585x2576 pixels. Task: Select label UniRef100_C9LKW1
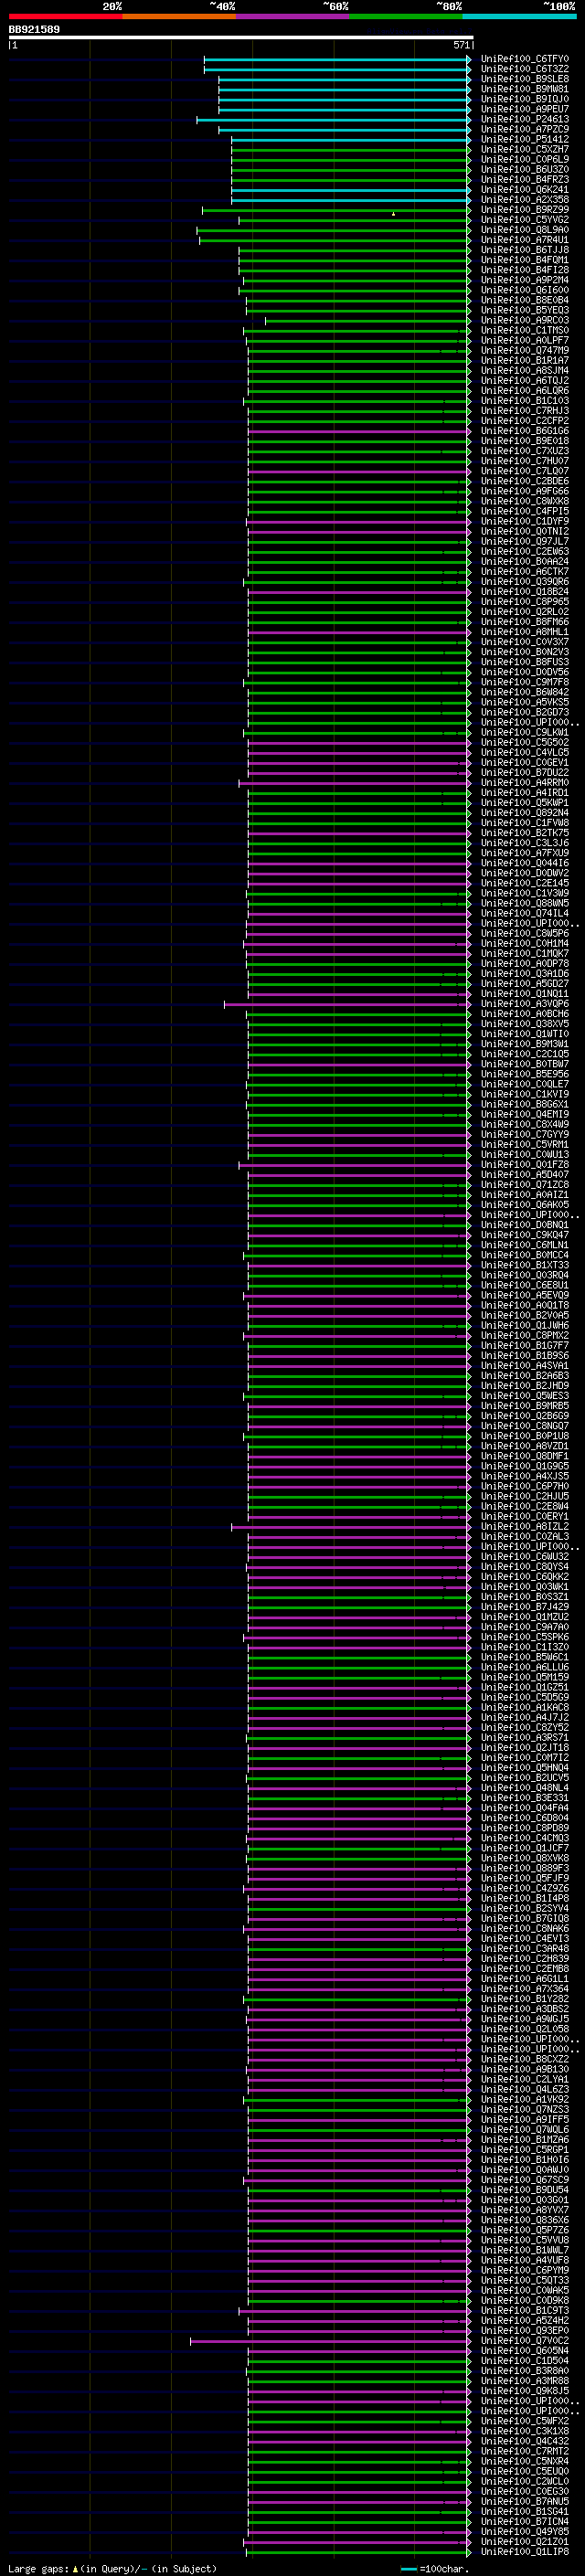point(525,732)
